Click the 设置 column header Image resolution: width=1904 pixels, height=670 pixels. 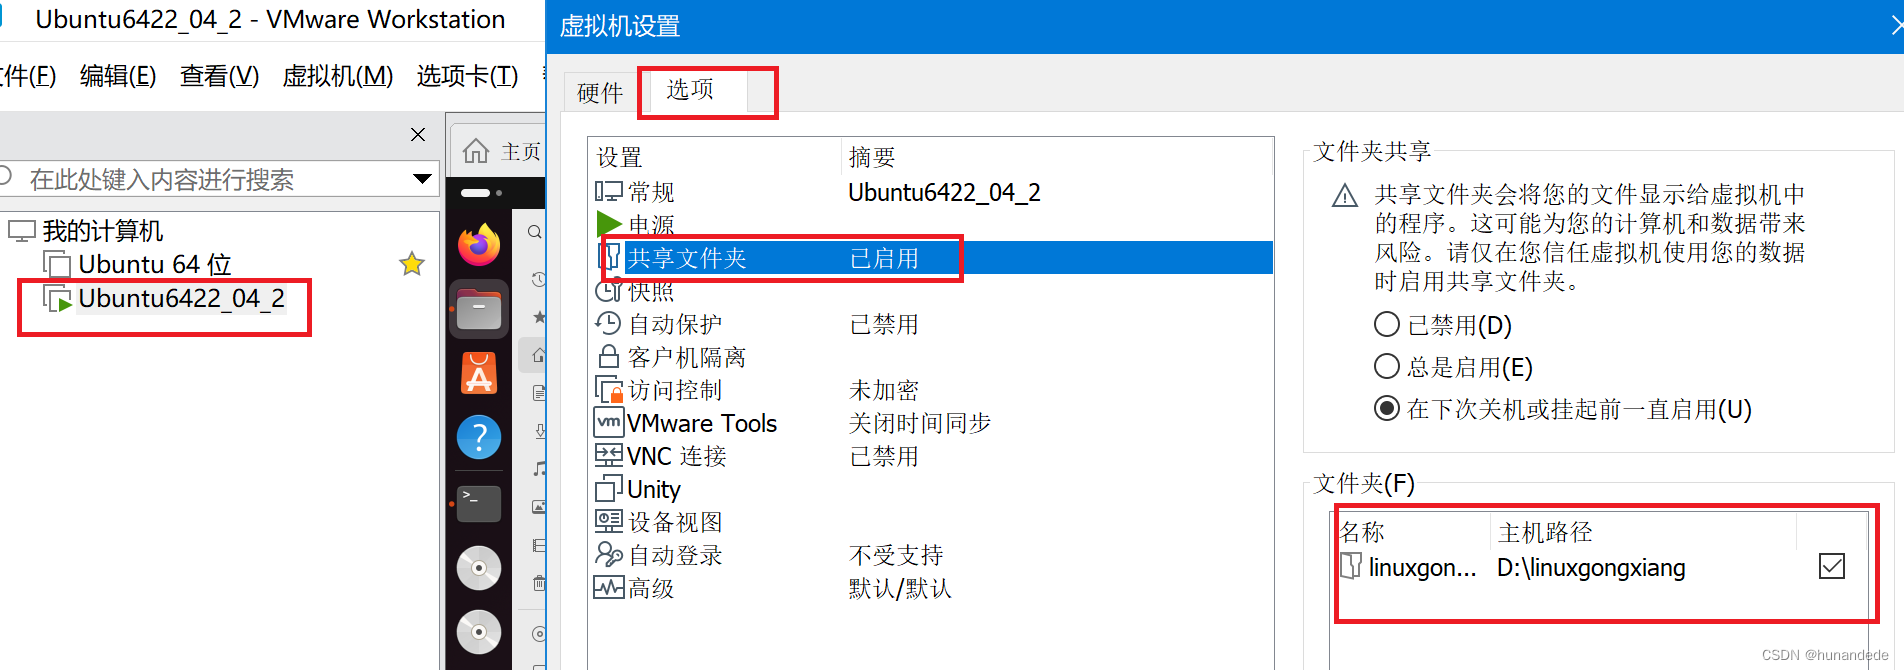pos(715,157)
